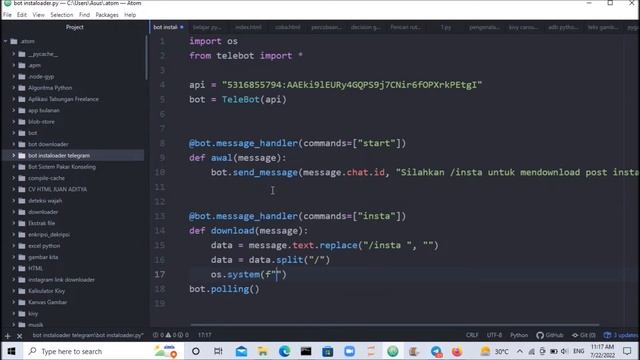Change UTF-8 file encoding

494,335
